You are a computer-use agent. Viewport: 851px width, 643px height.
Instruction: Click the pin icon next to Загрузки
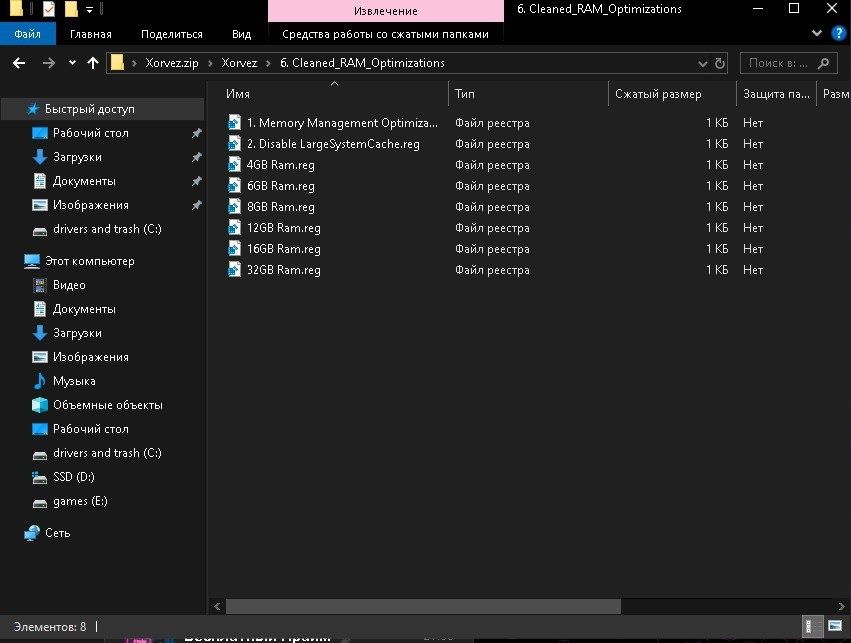196,157
